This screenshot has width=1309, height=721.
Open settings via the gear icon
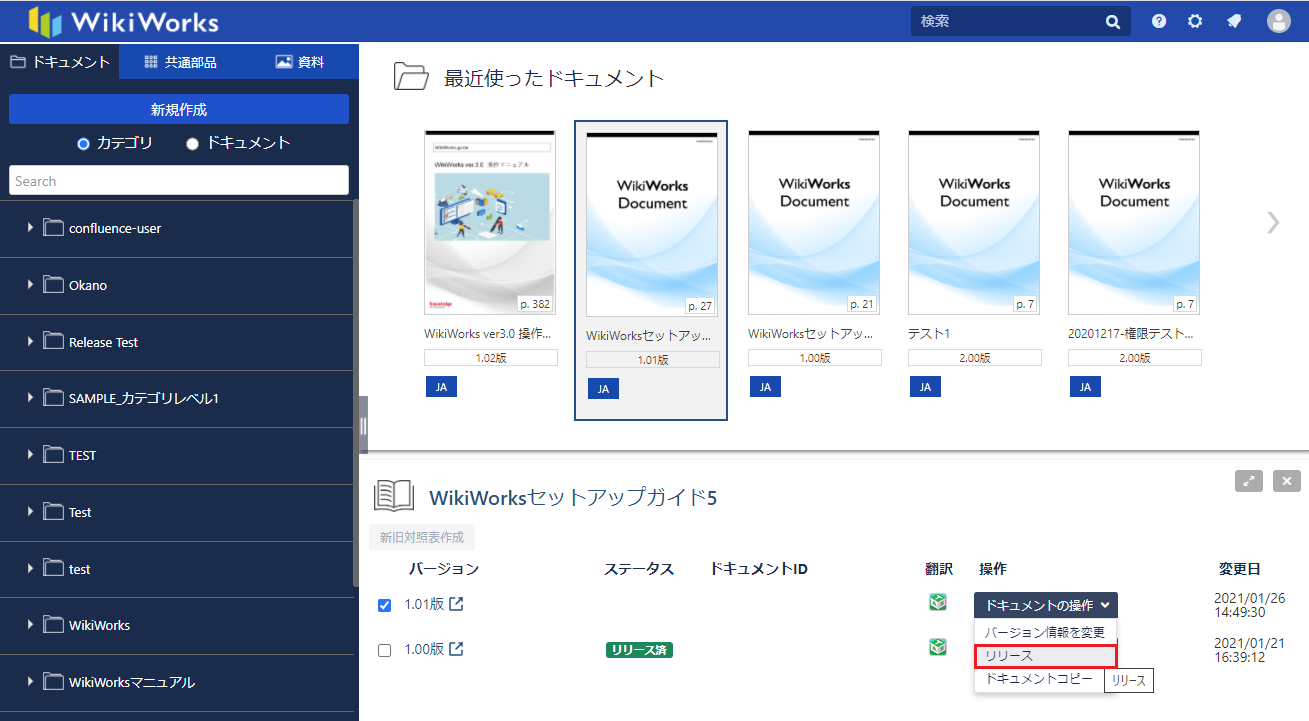pyautogui.click(x=1195, y=21)
